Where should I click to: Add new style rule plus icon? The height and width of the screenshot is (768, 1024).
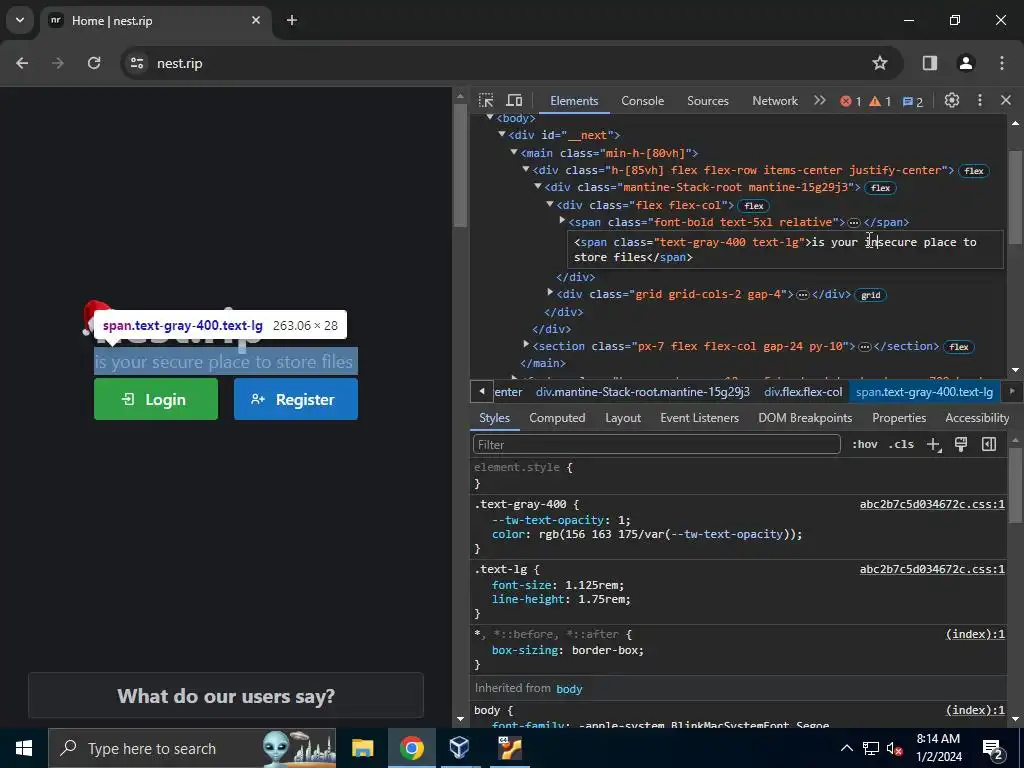934,444
